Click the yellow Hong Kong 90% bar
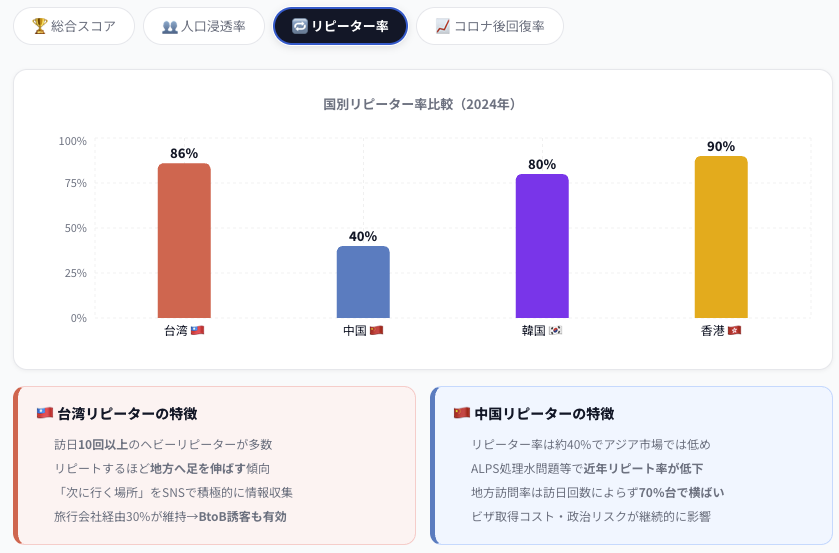839x553 pixels. click(x=721, y=237)
